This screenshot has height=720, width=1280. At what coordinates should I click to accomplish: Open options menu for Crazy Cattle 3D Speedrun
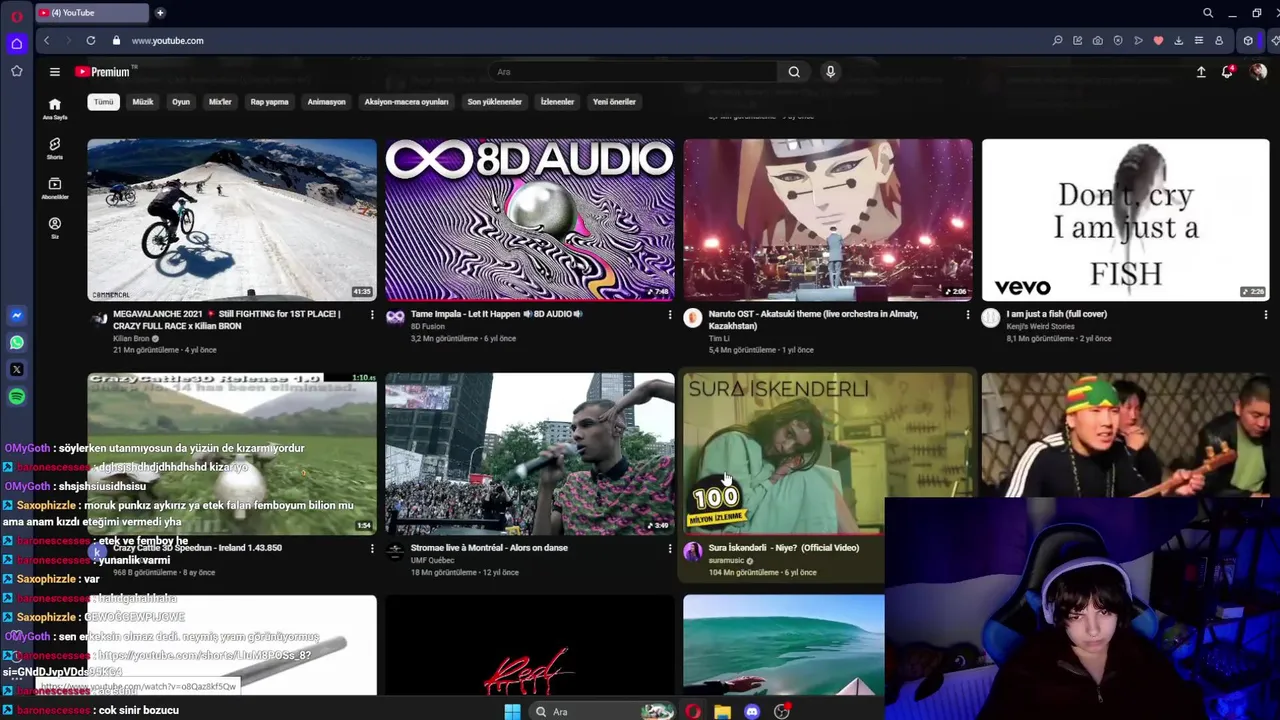(372, 549)
